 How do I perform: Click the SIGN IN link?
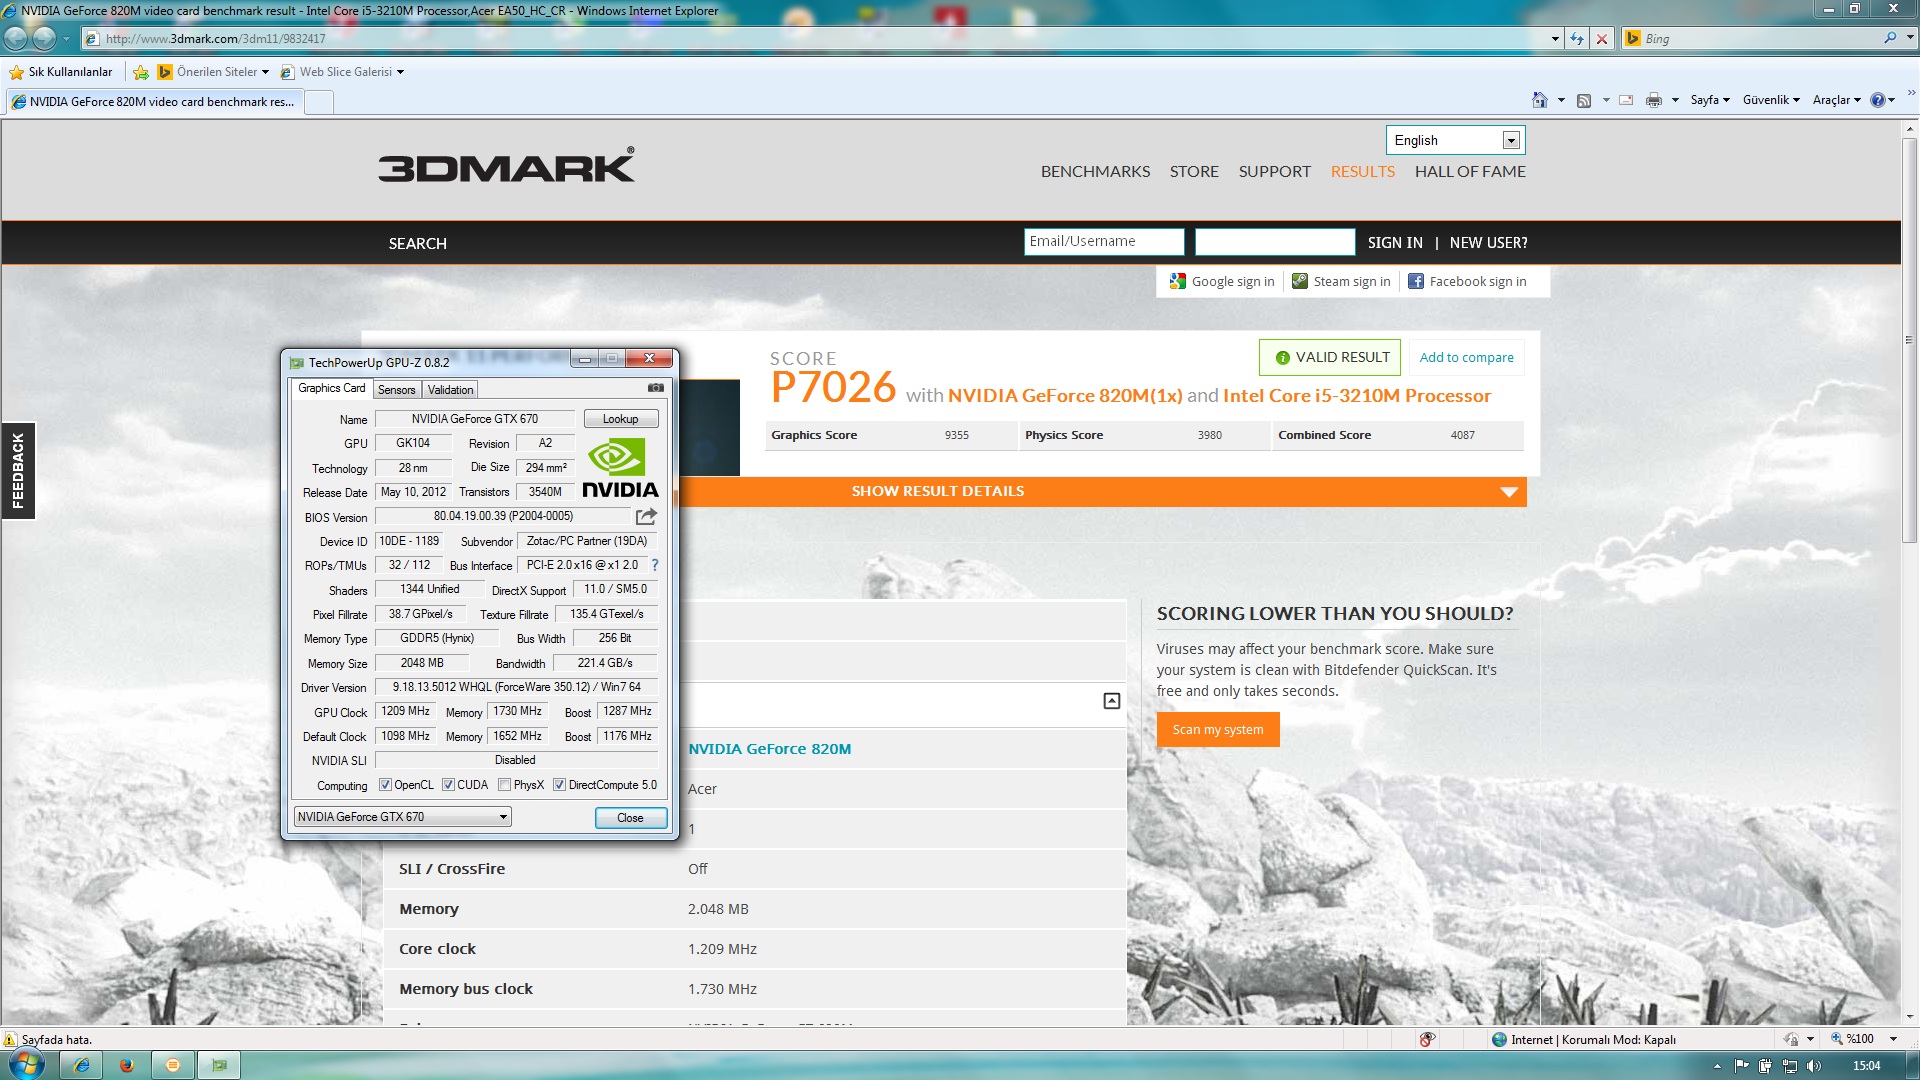click(1395, 243)
